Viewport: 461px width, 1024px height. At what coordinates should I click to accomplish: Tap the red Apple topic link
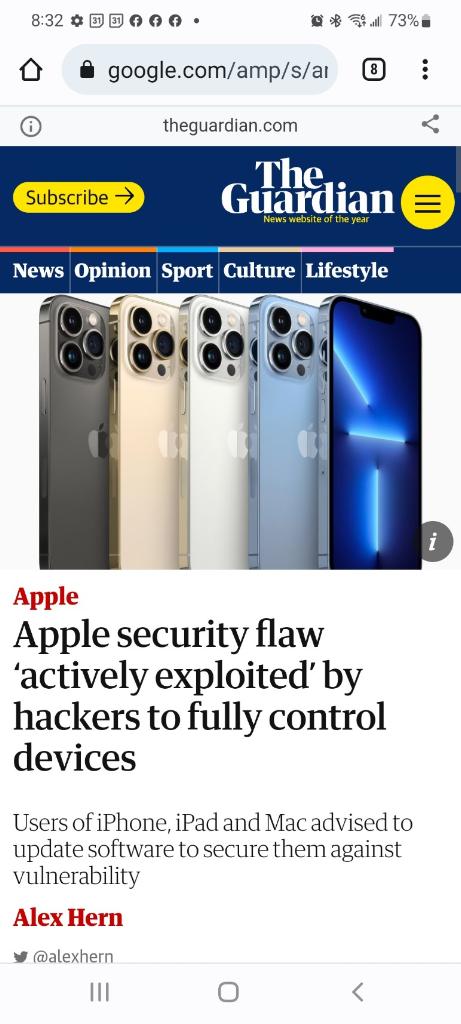pos(46,596)
